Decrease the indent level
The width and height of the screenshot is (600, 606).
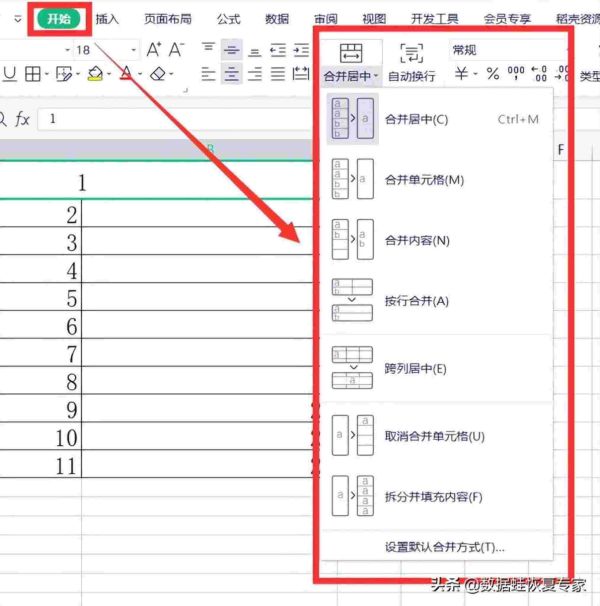pyautogui.click(x=278, y=49)
